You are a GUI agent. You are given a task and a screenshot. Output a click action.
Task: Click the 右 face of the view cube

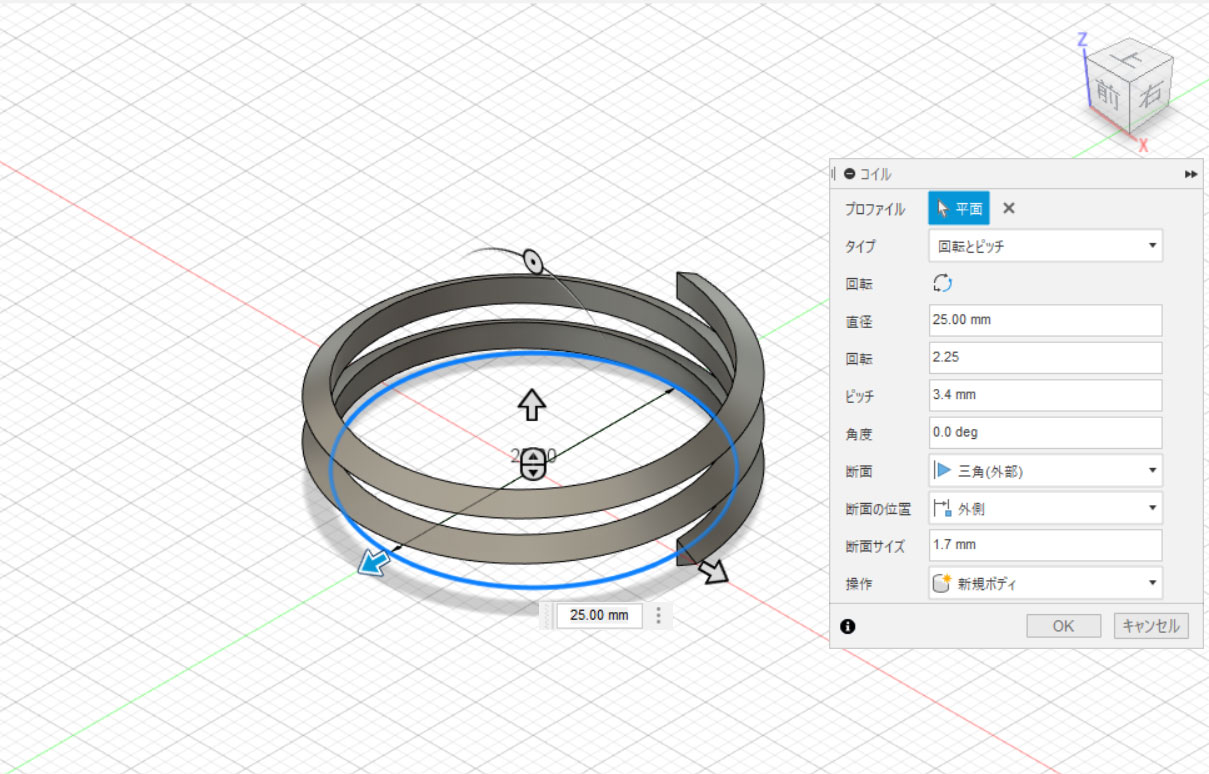(1152, 95)
